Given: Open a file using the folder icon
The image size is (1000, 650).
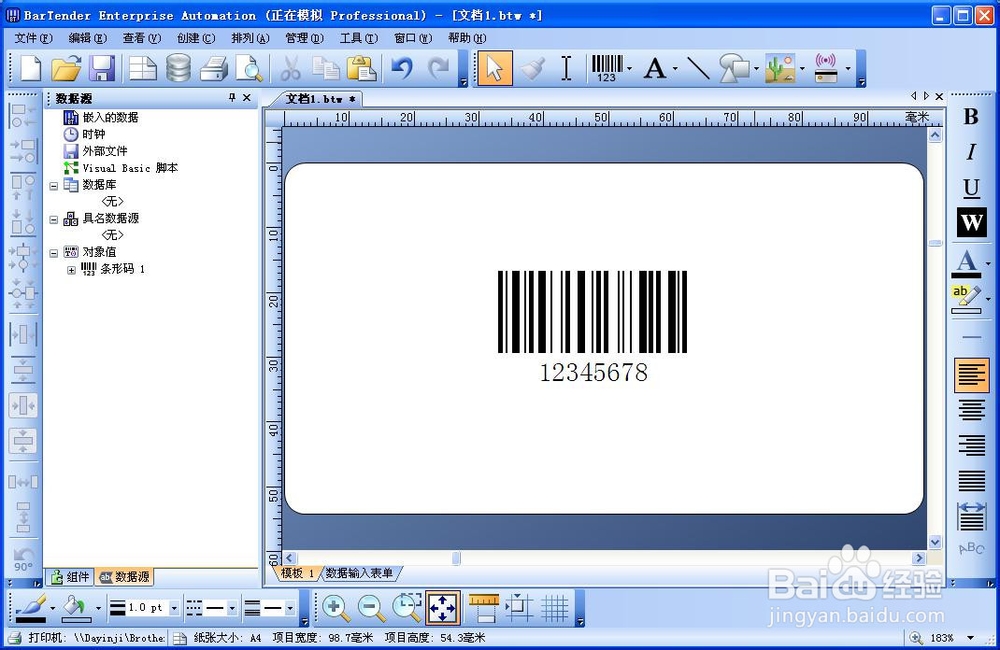Looking at the screenshot, I should (x=66, y=68).
